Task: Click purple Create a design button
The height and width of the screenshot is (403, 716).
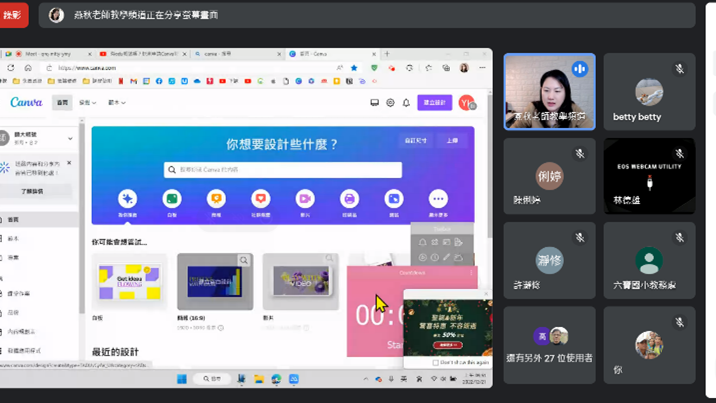Action: pos(435,103)
